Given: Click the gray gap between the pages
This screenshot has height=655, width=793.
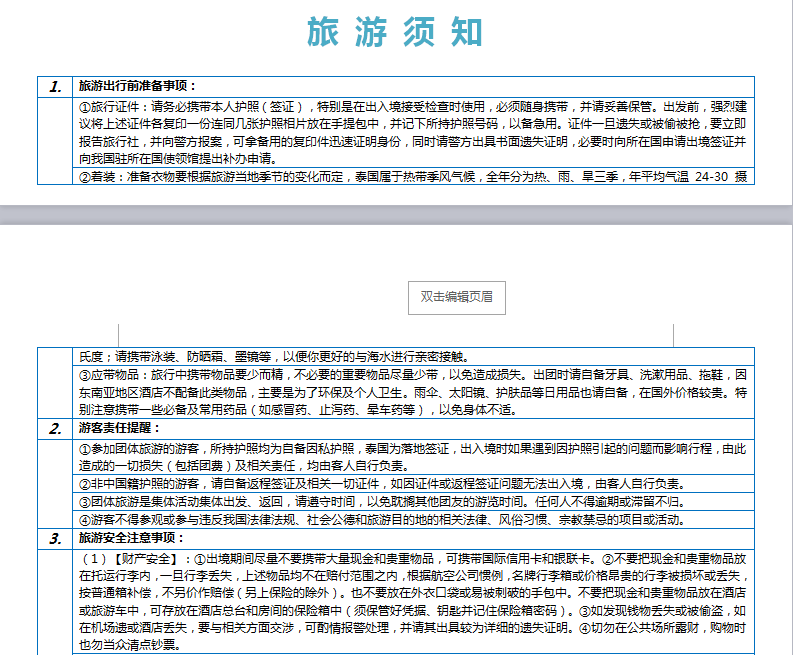Looking at the screenshot, I should click(x=396, y=214).
